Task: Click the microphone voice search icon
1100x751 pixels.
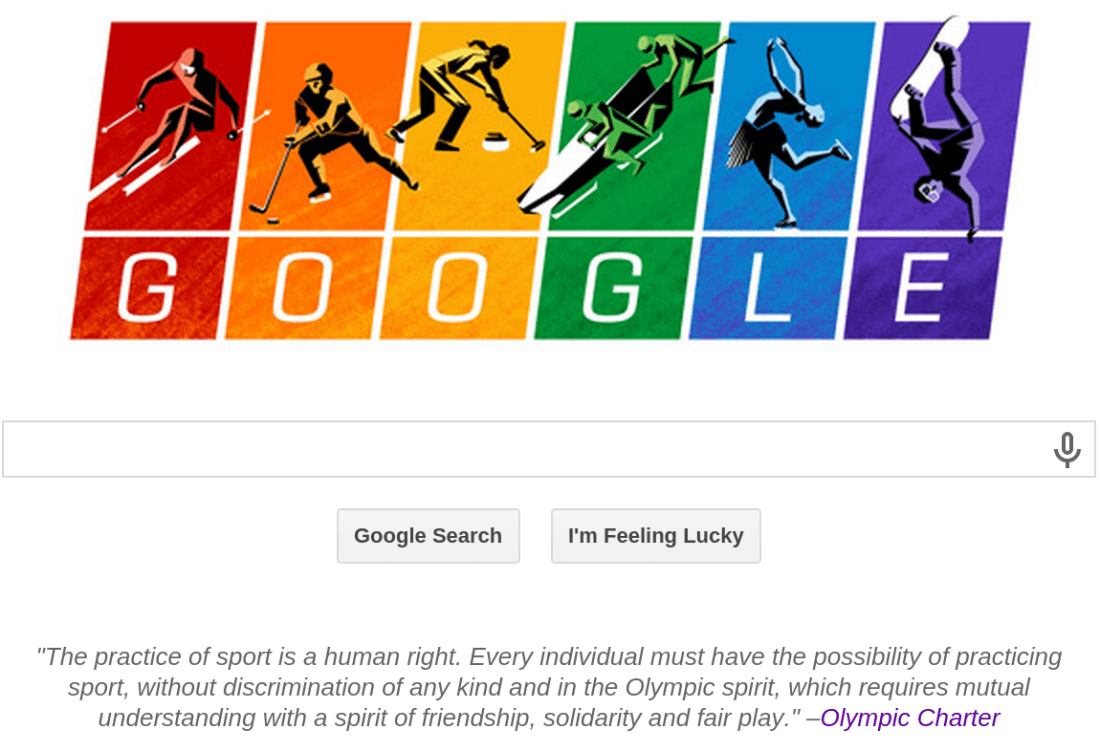Action: coord(1067,450)
